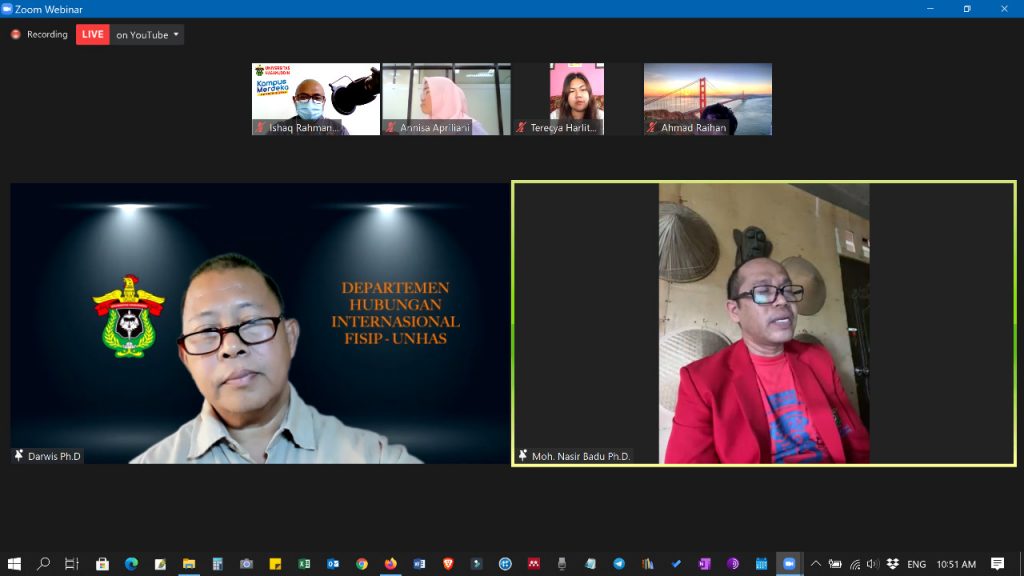Click the Moh. Nasir Badu Ph.D. name label
This screenshot has width=1024, height=576.
point(581,456)
